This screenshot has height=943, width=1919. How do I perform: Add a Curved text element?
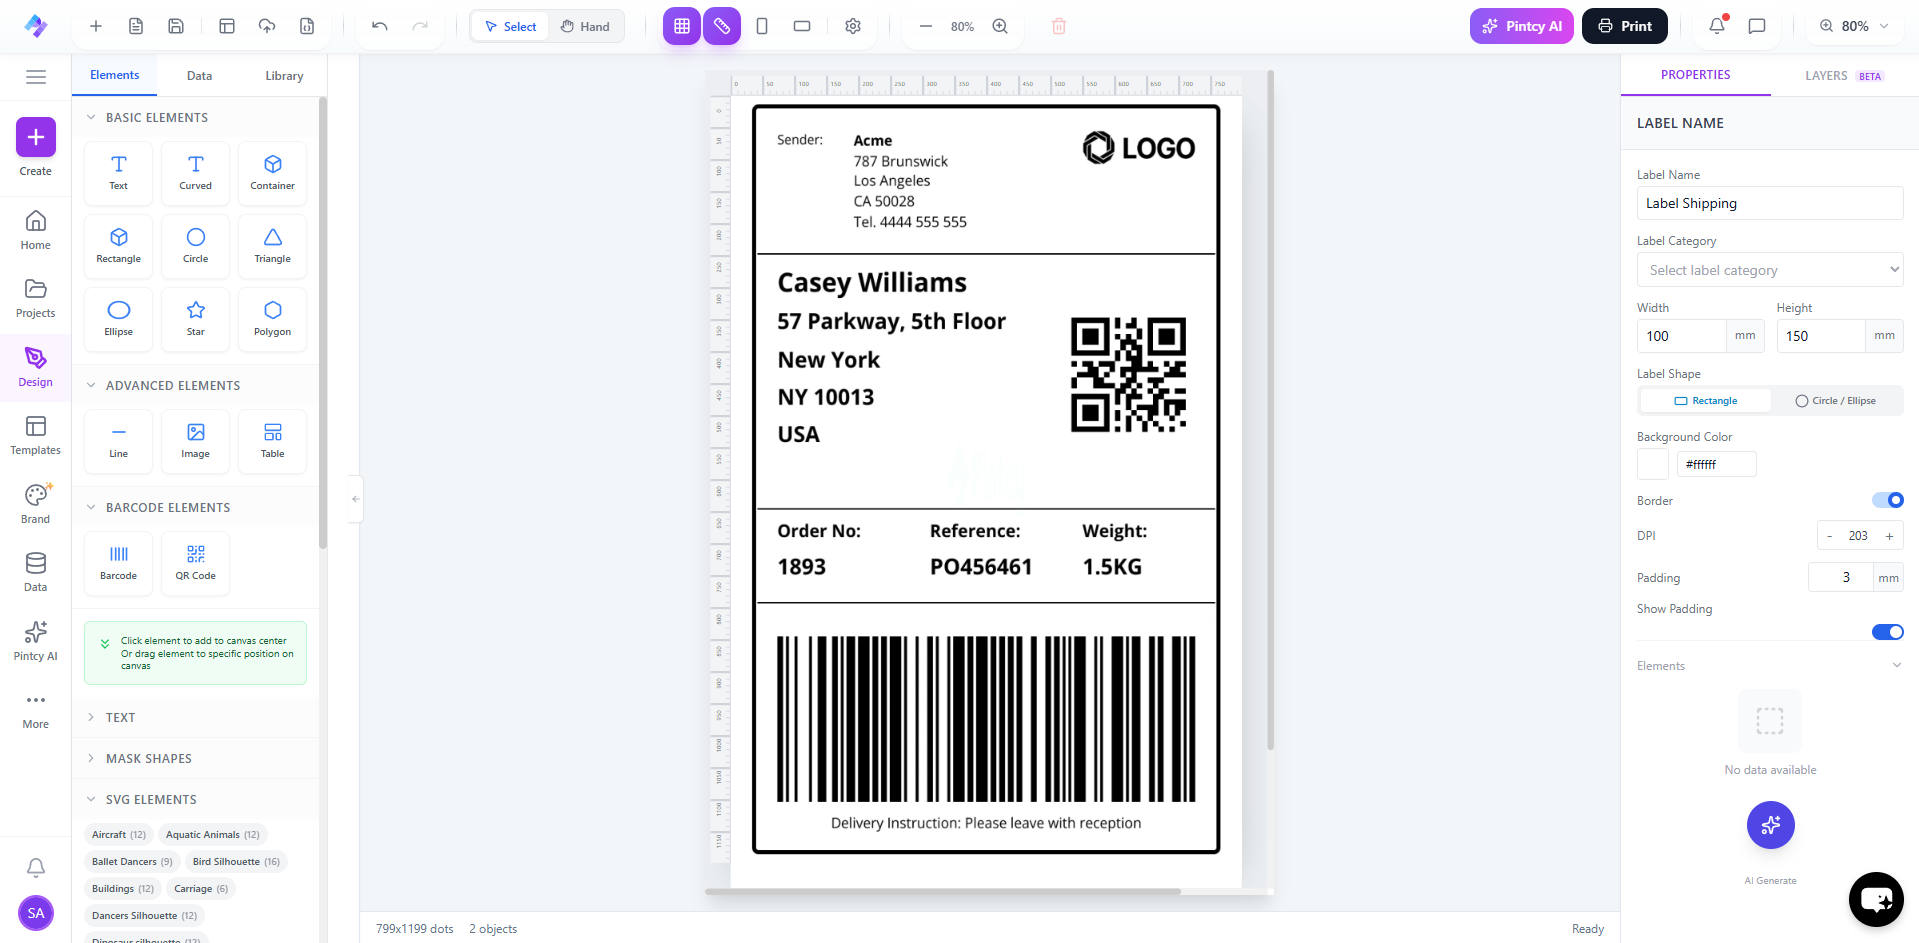click(195, 173)
